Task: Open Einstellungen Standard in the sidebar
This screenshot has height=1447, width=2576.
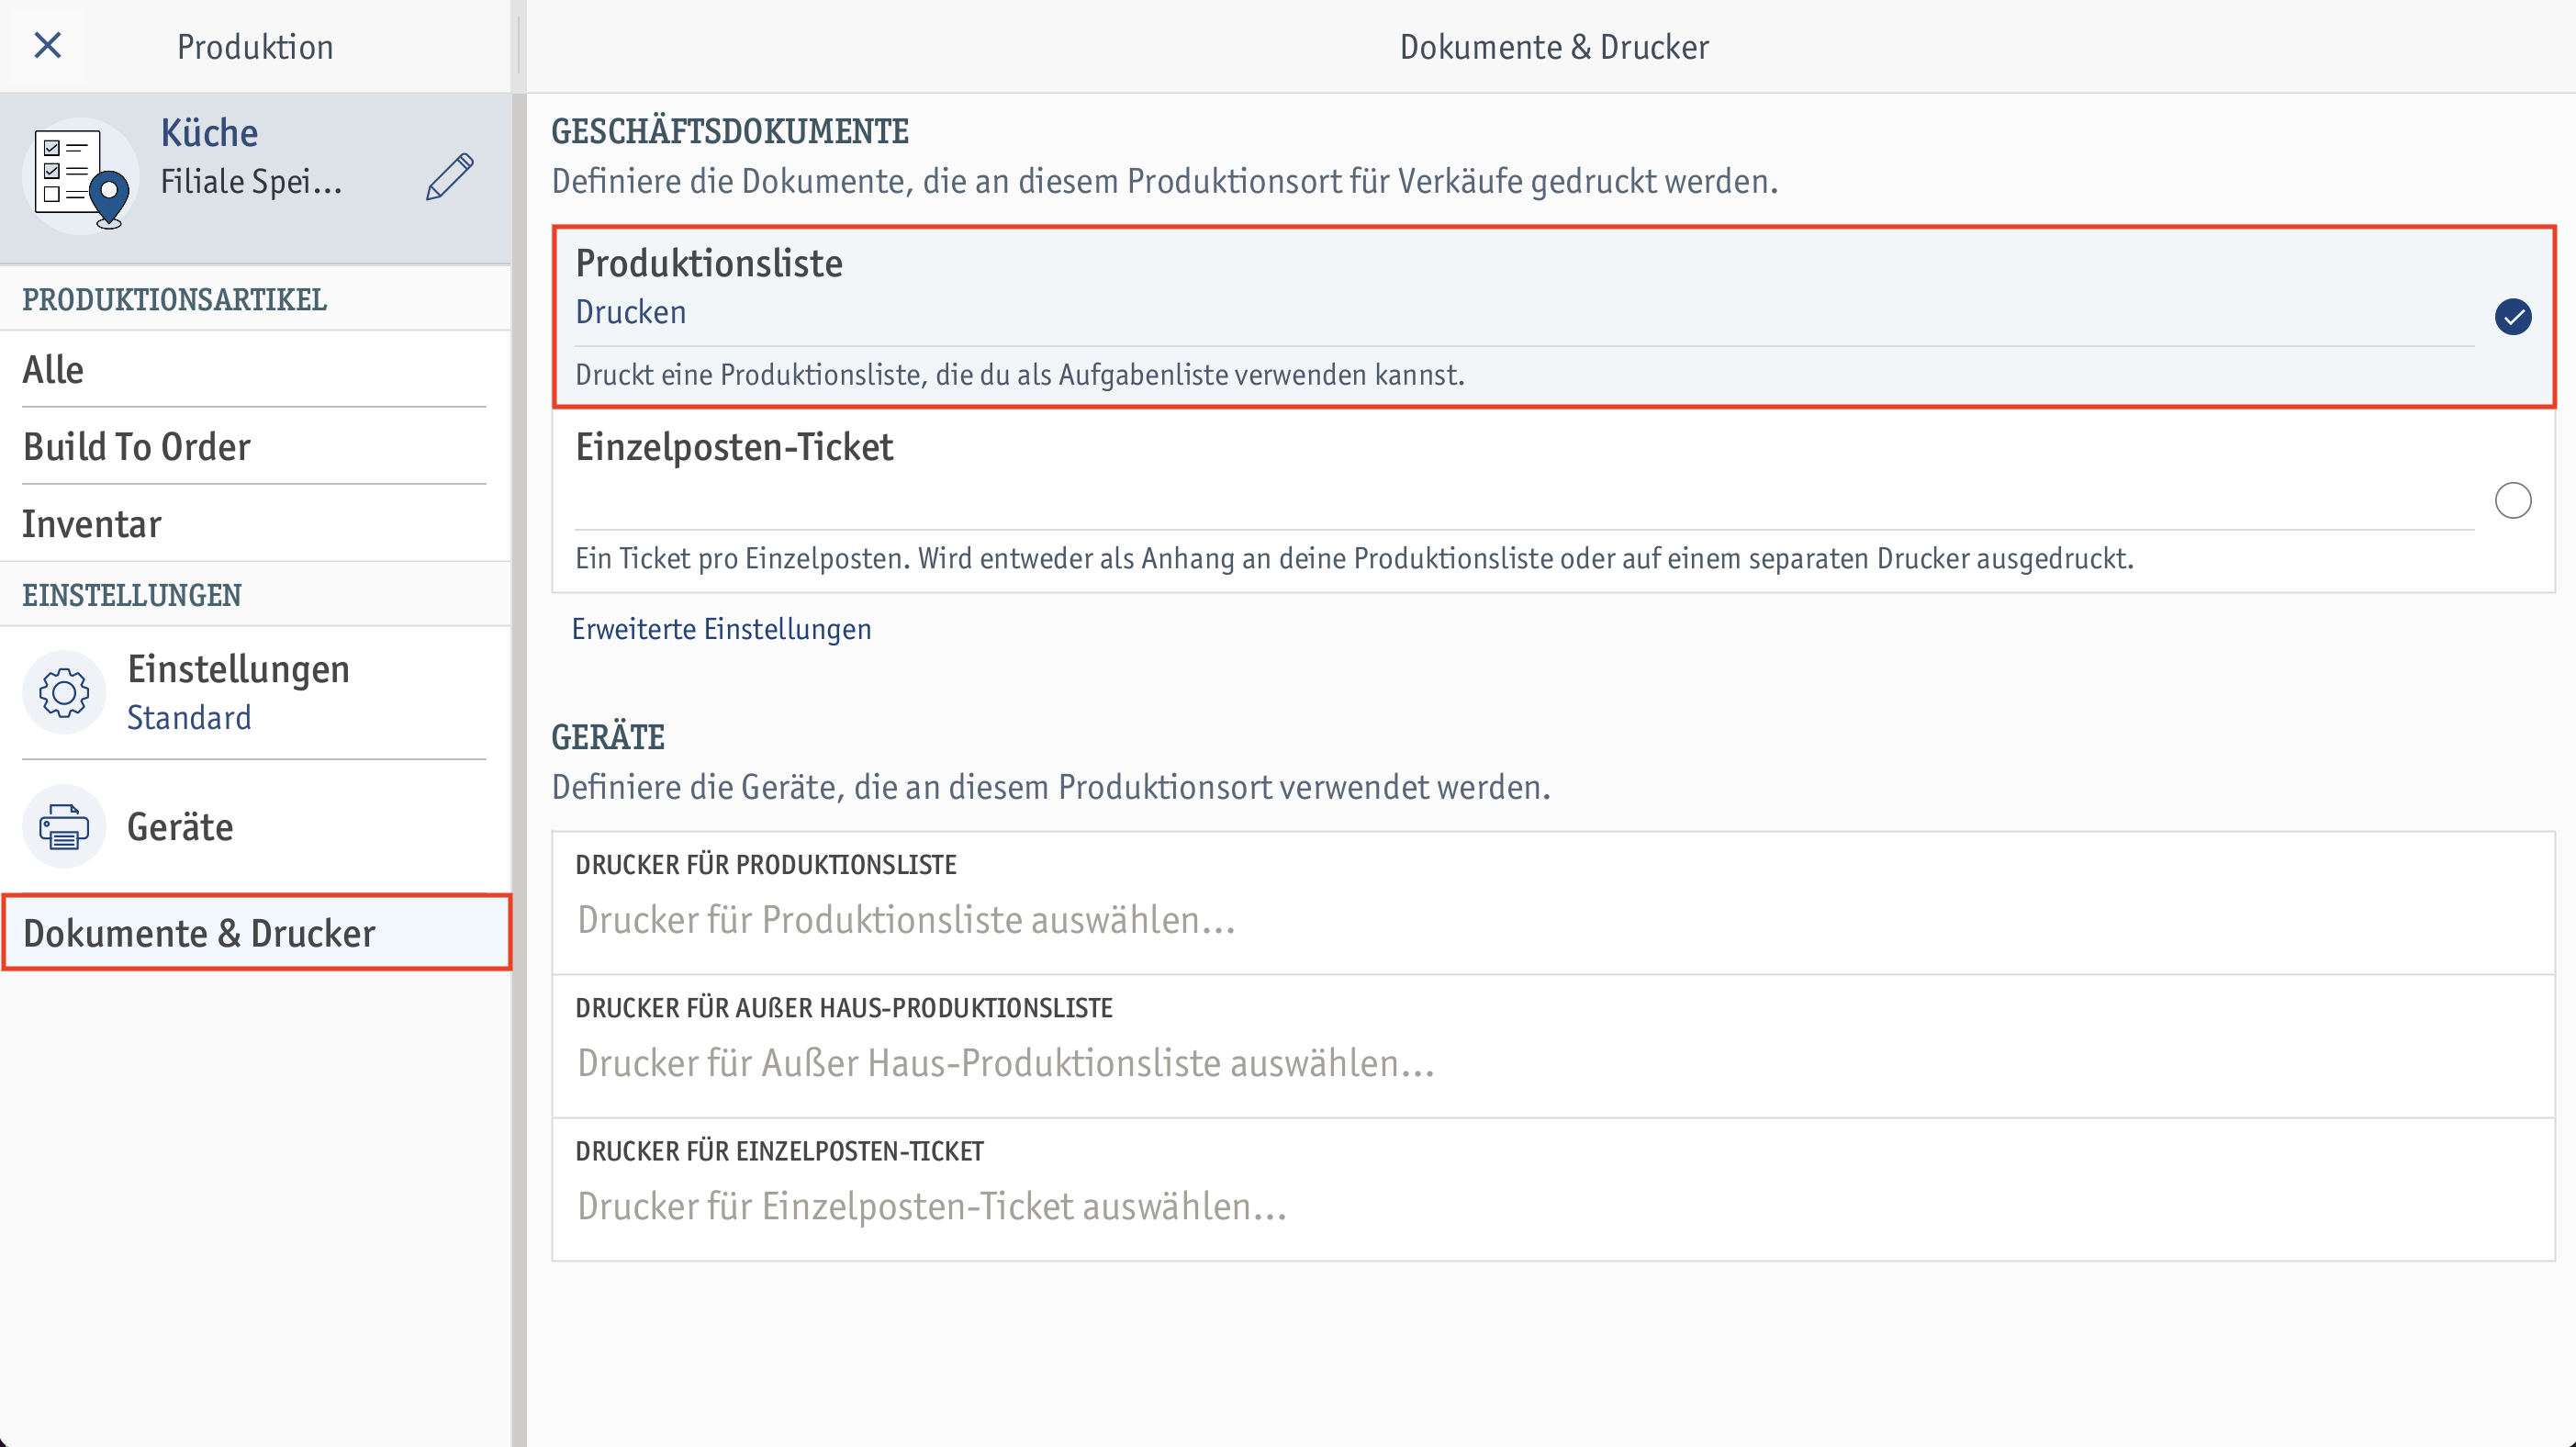Action: point(255,692)
